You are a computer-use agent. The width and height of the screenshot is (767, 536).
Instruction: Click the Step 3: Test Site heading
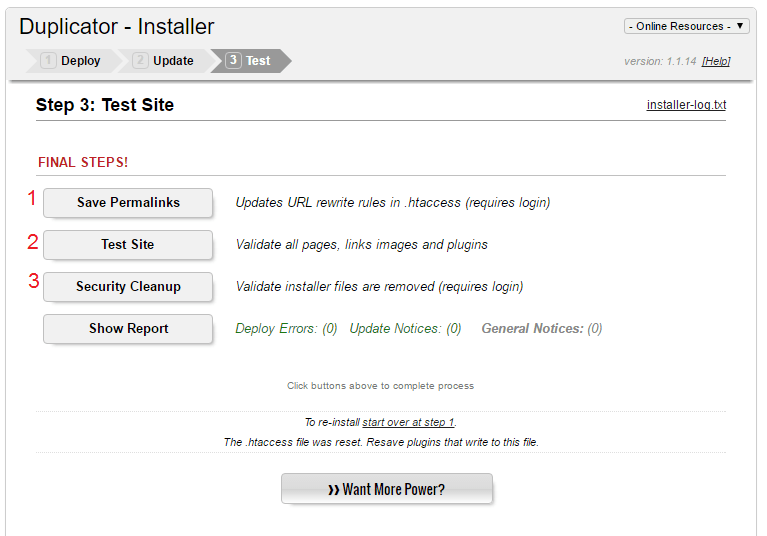pos(105,105)
